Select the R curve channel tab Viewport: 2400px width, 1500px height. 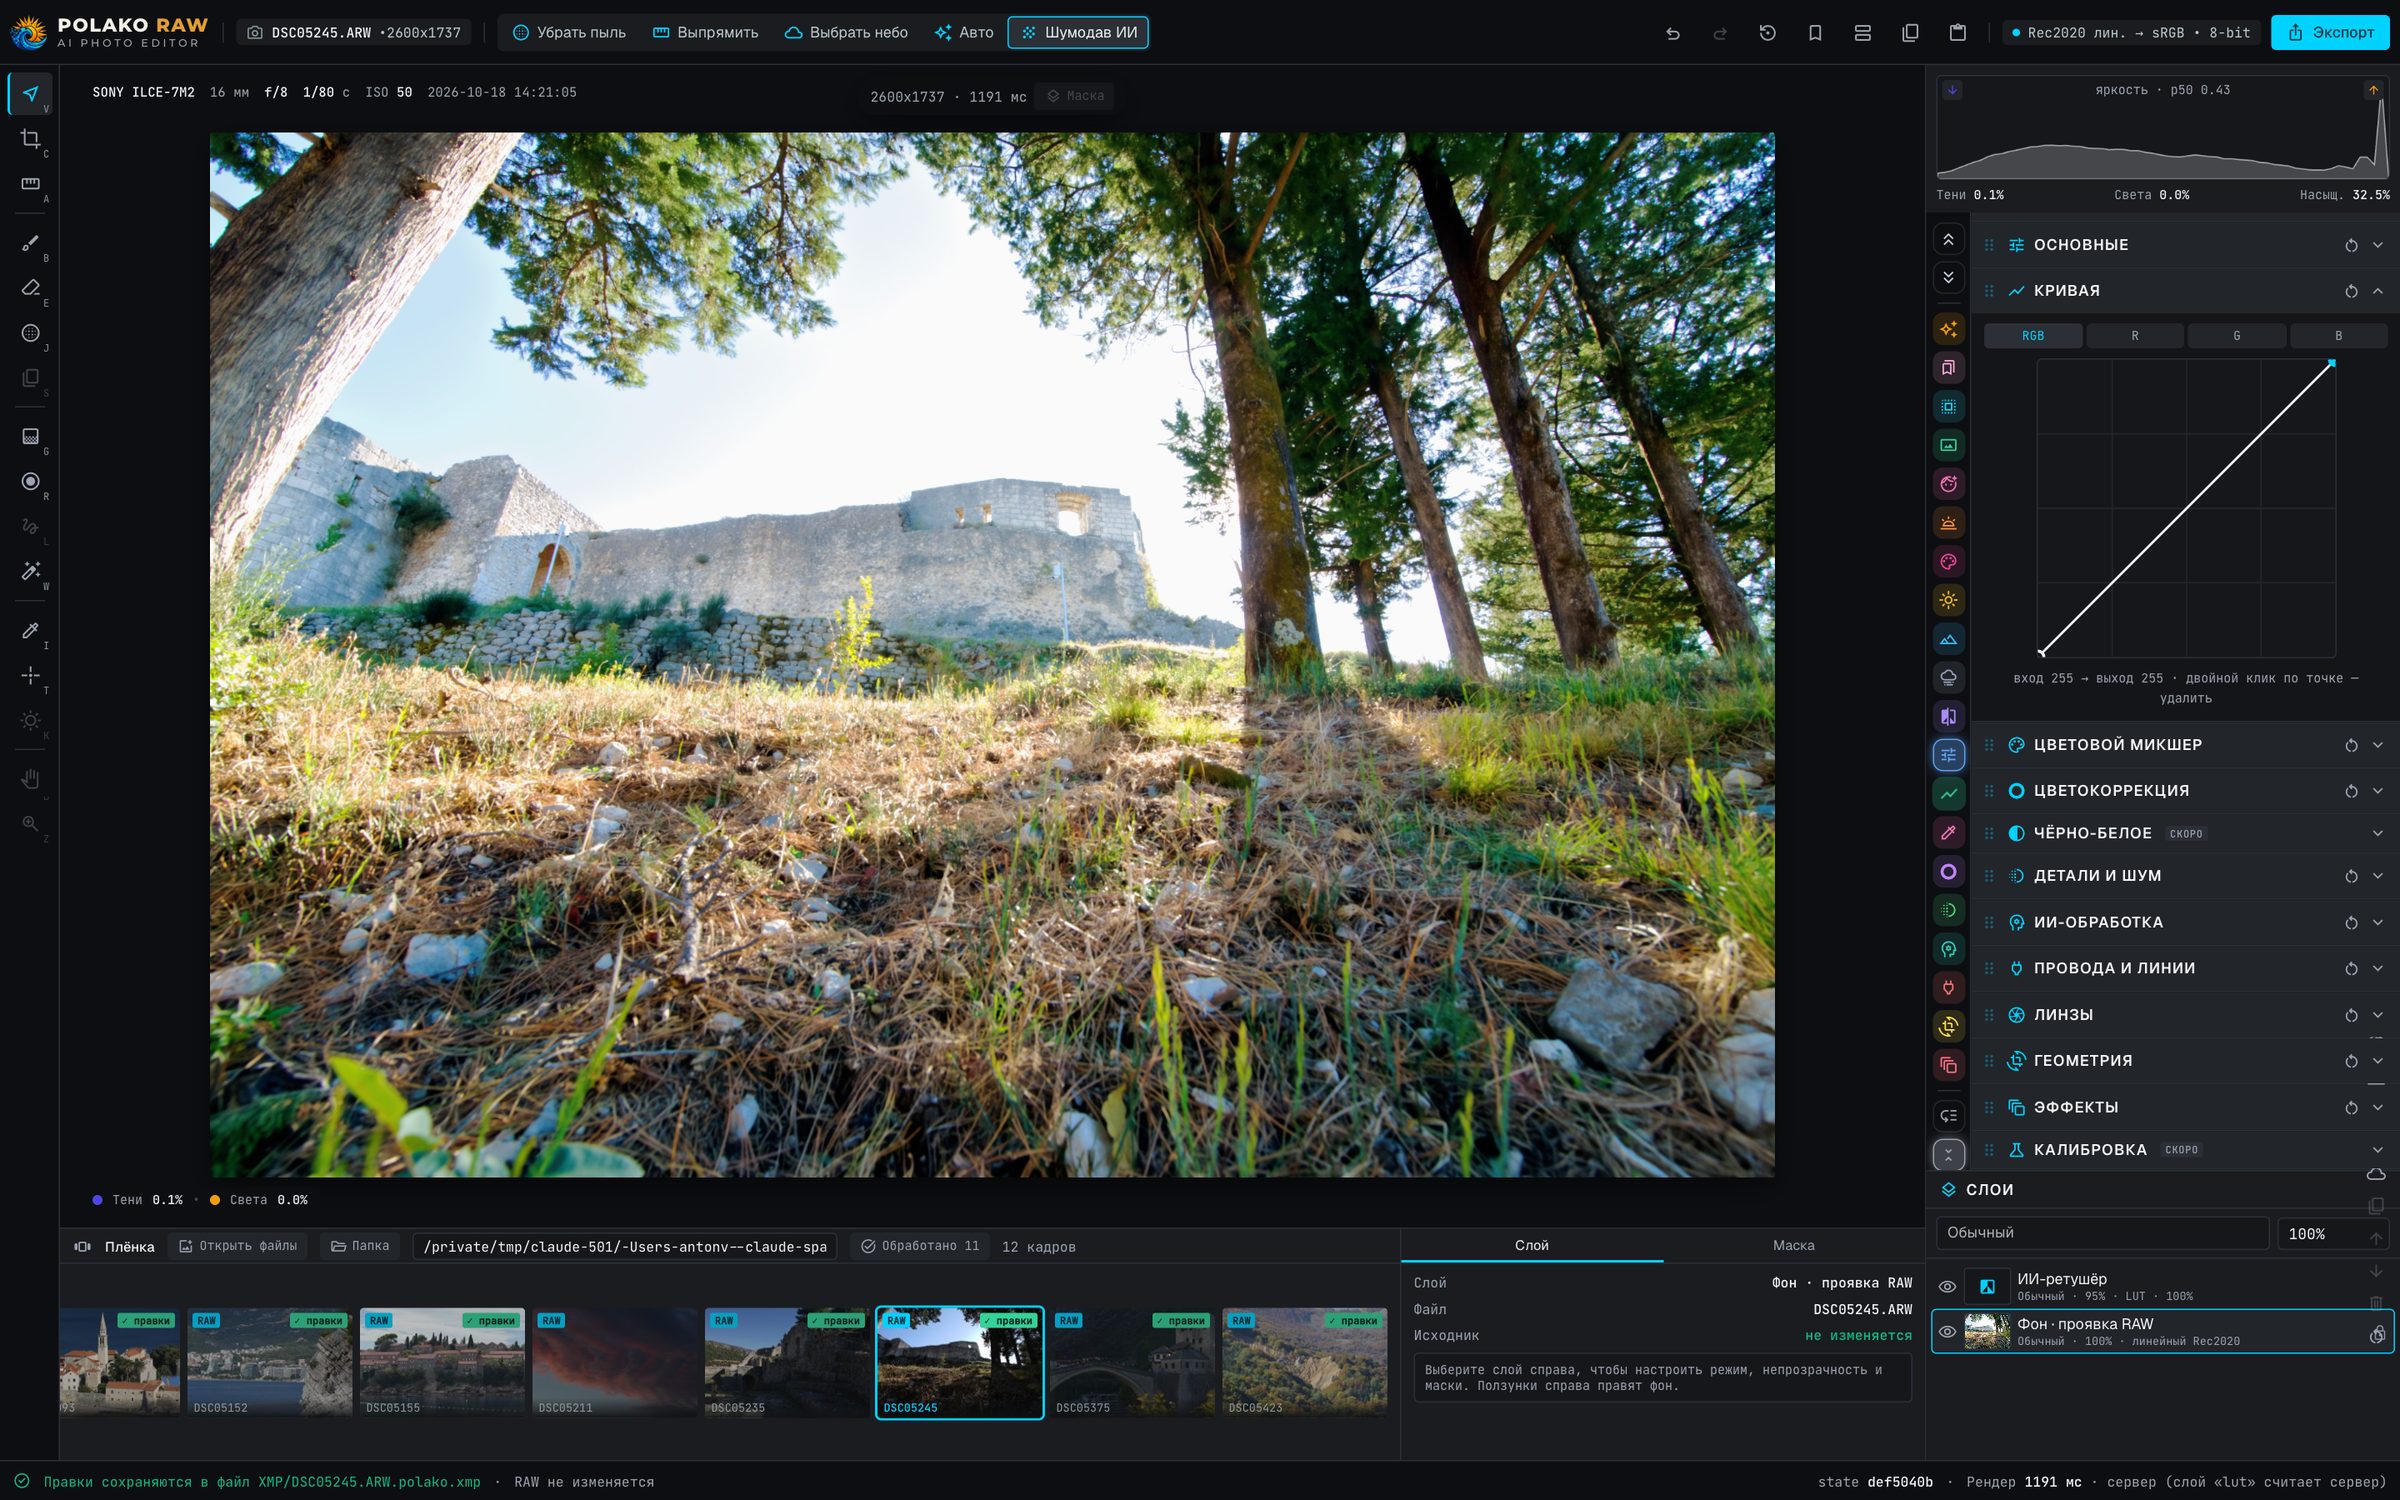[x=2135, y=336]
